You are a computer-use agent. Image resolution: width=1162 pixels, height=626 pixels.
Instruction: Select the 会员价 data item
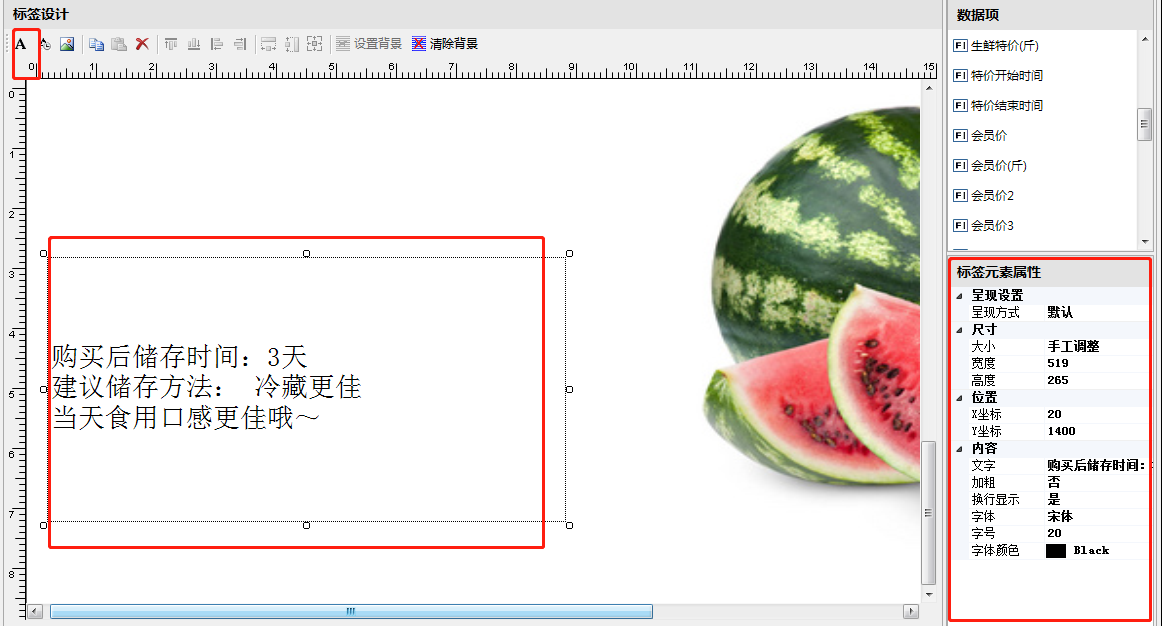989,136
